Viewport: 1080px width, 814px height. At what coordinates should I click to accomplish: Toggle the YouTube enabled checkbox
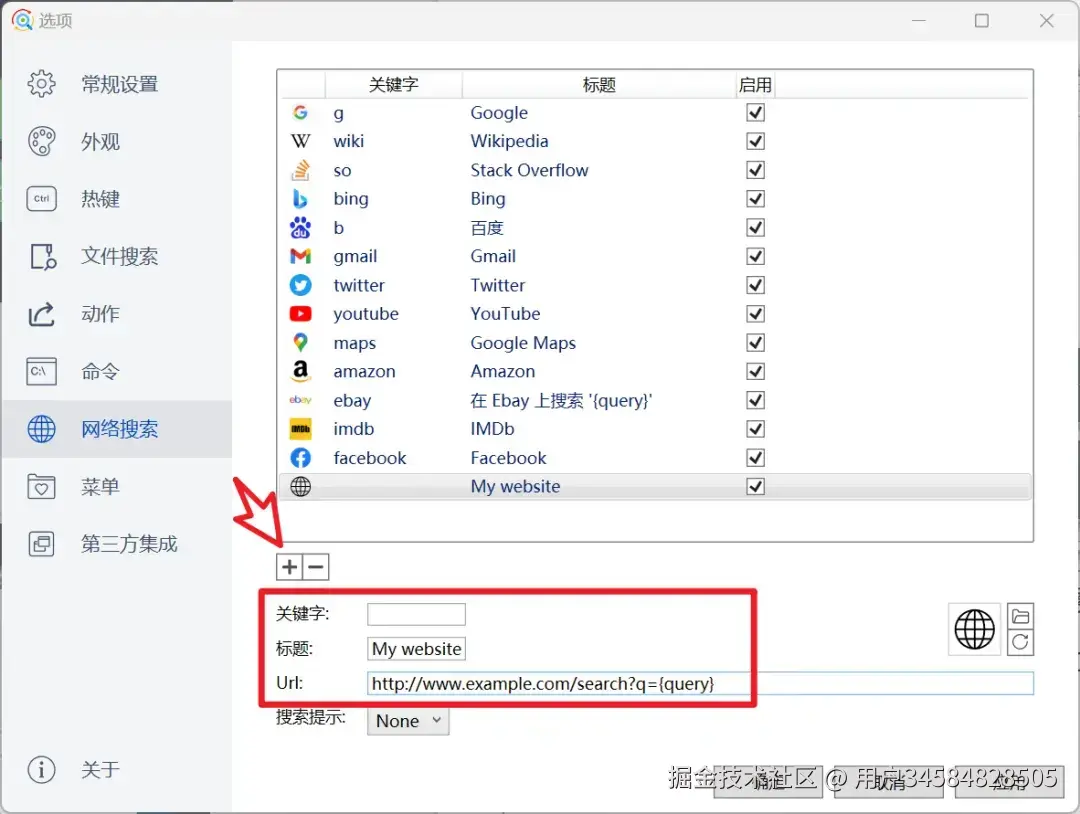[756, 314]
